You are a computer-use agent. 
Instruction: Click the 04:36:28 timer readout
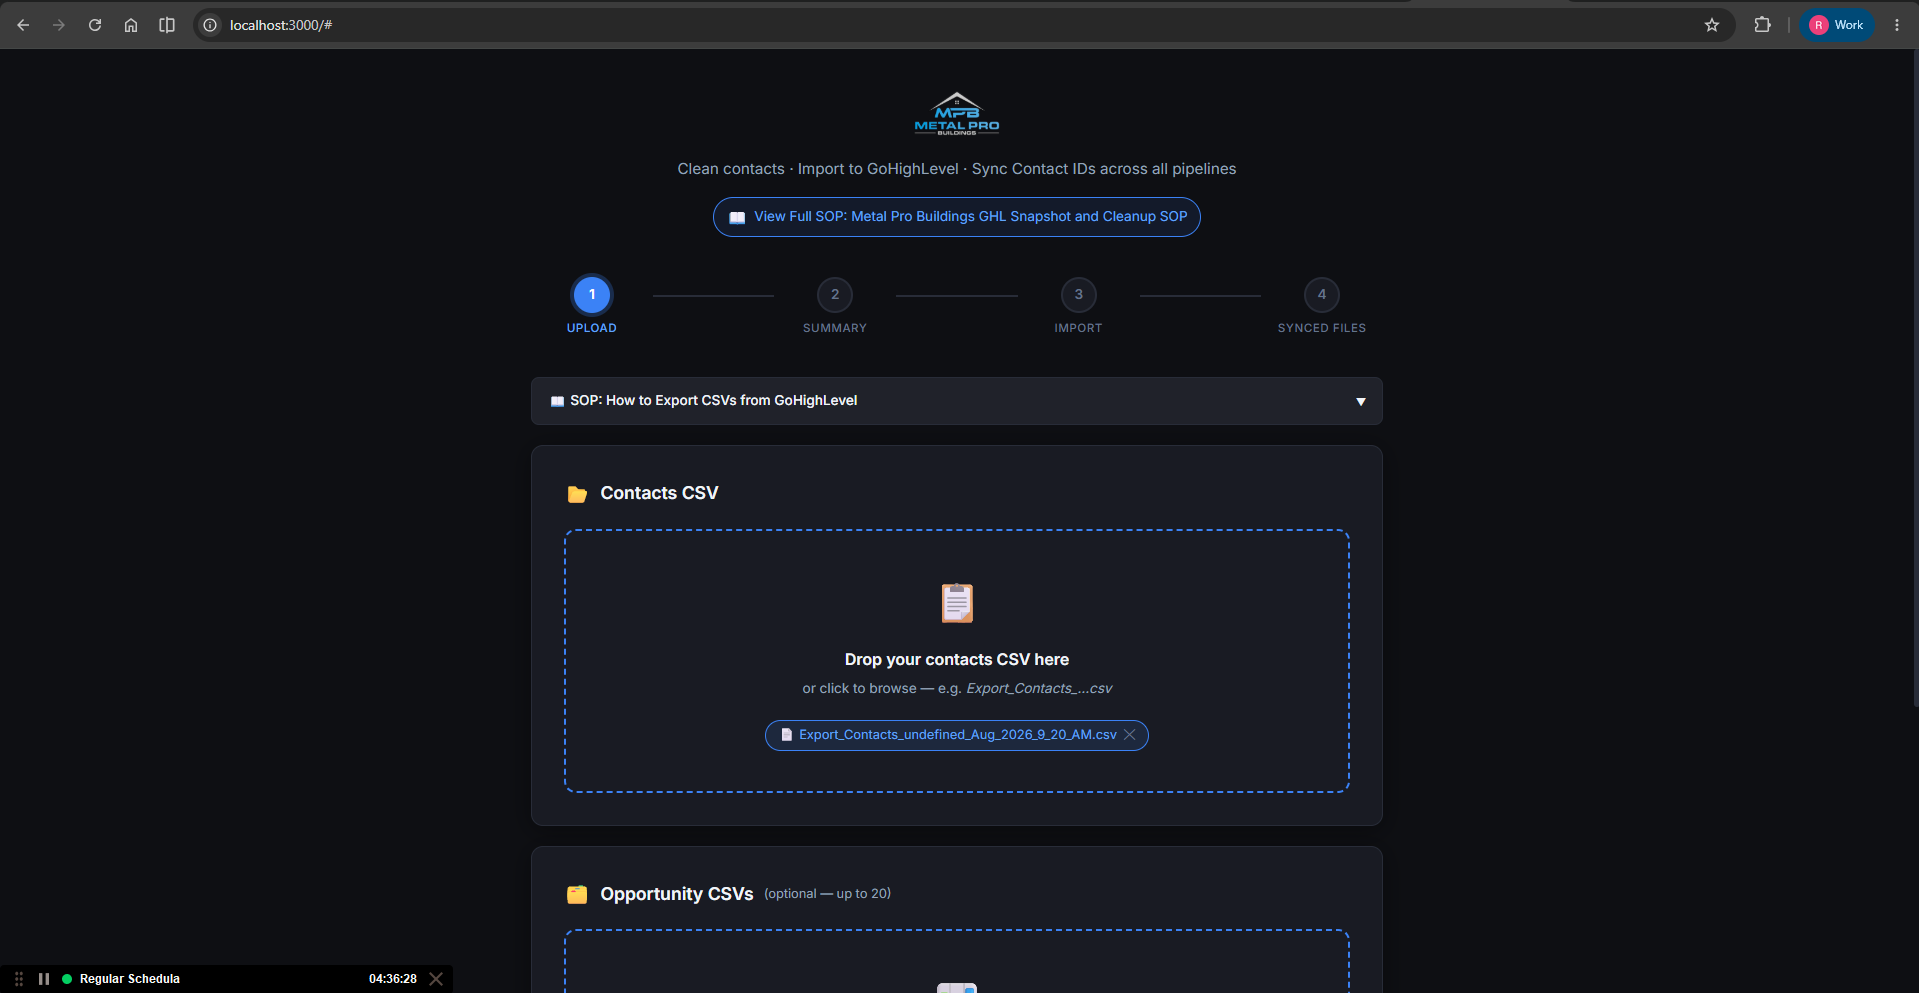393,979
